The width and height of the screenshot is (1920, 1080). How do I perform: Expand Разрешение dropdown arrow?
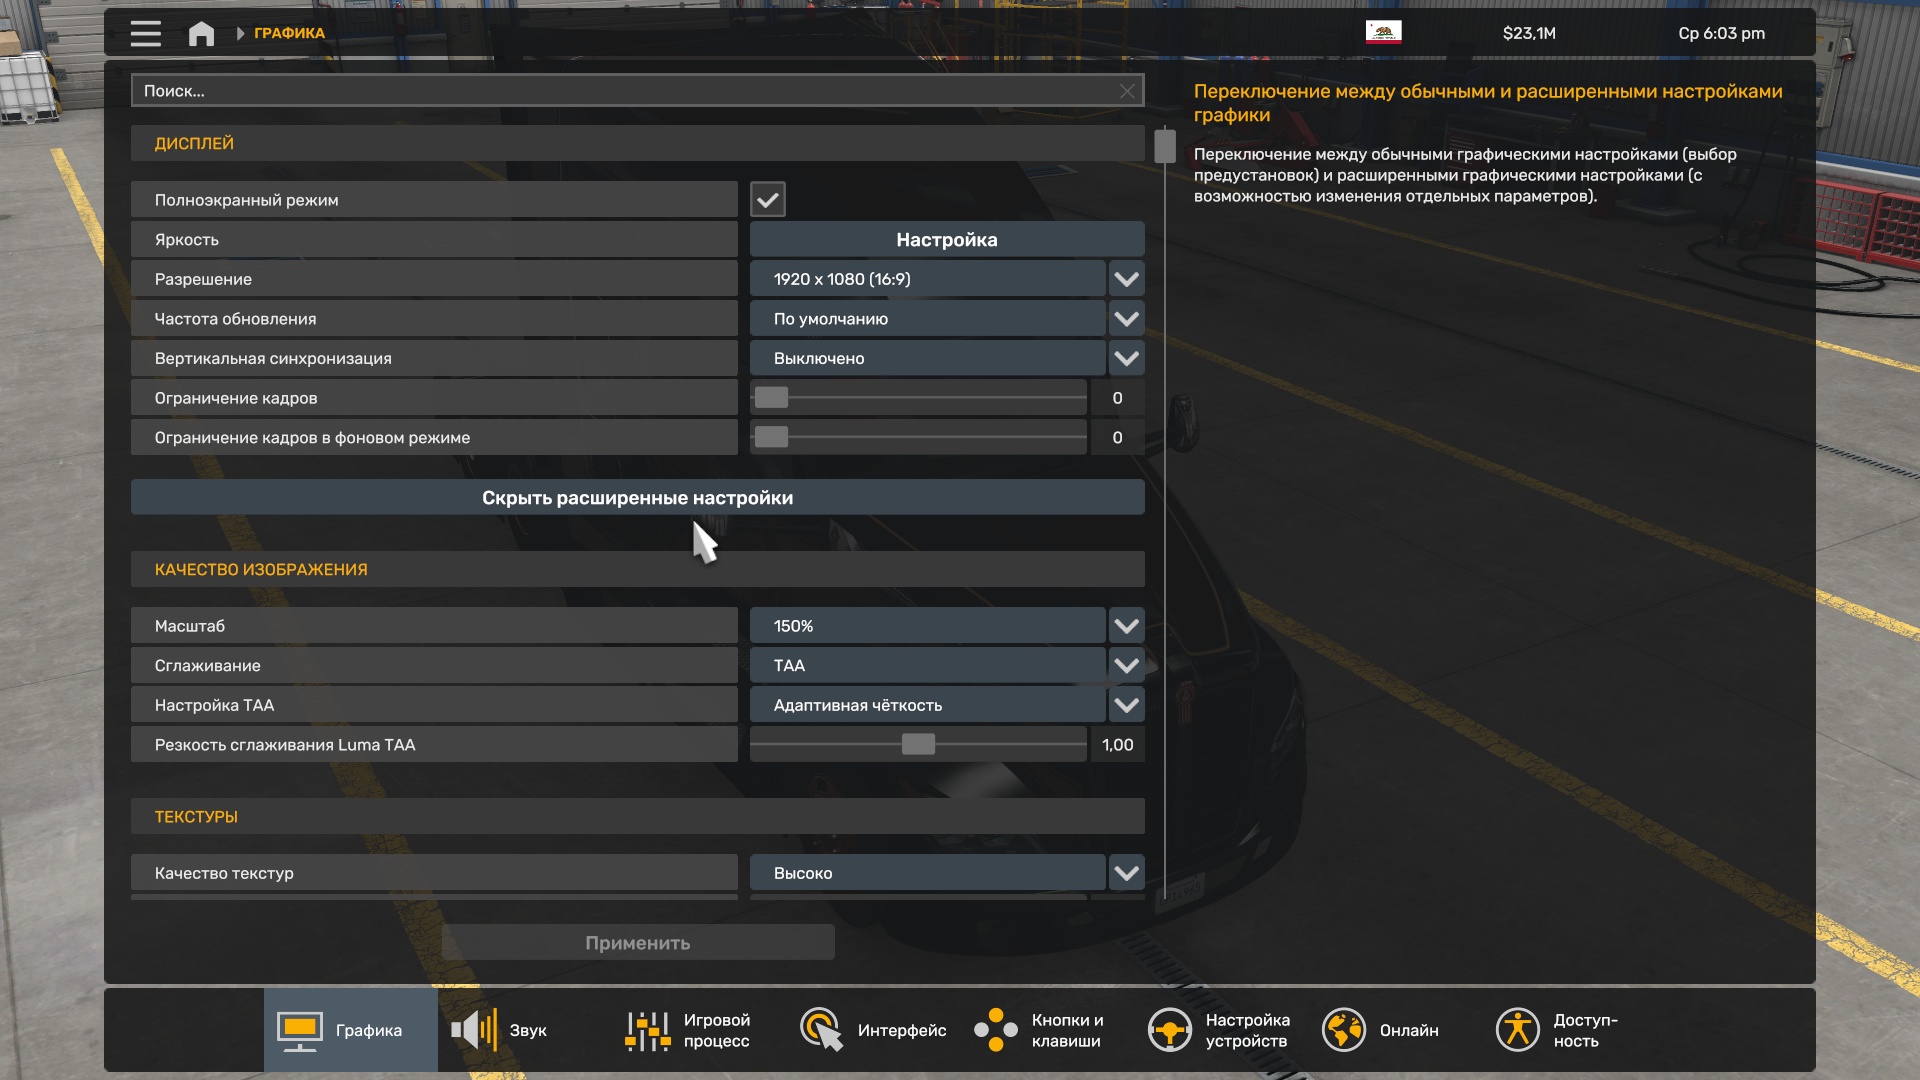(1126, 279)
